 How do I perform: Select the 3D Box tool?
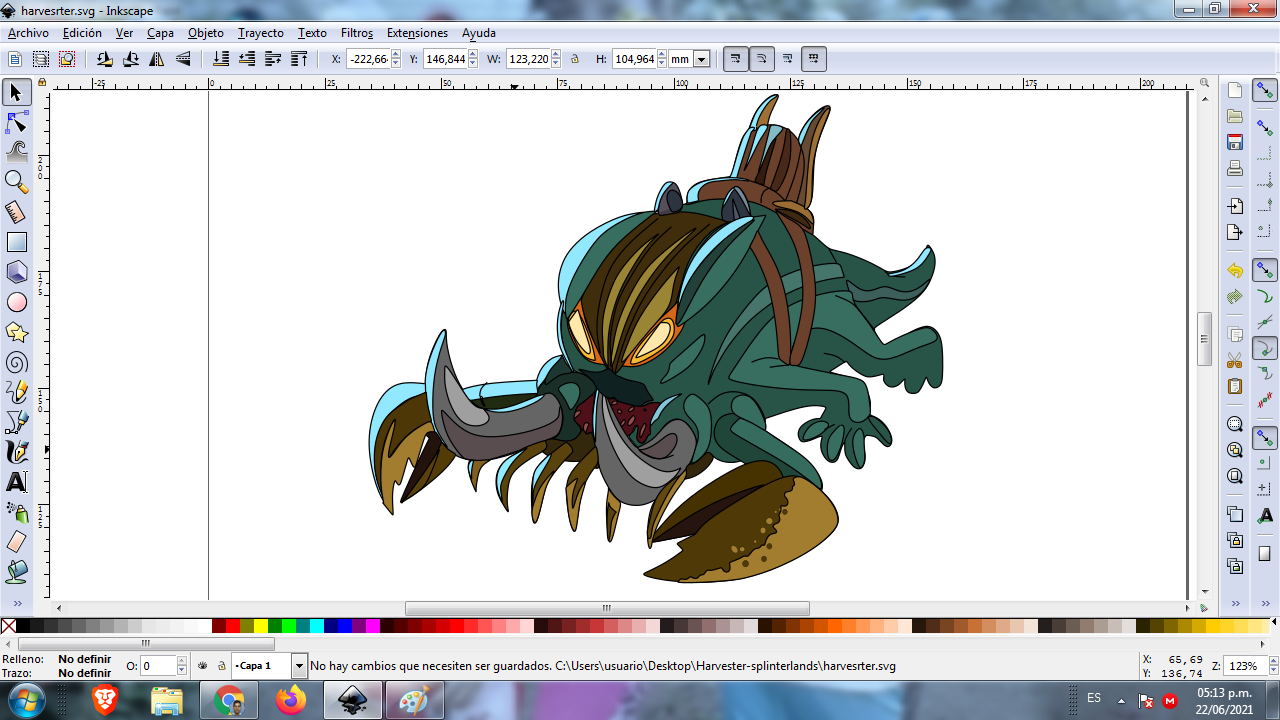(16, 272)
